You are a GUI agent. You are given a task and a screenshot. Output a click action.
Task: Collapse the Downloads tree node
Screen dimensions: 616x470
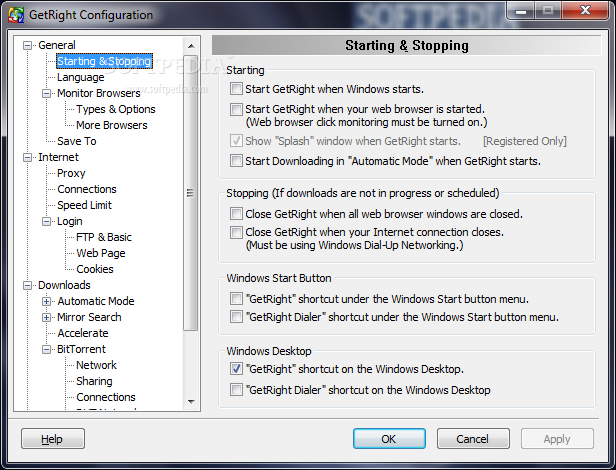coord(28,285)
